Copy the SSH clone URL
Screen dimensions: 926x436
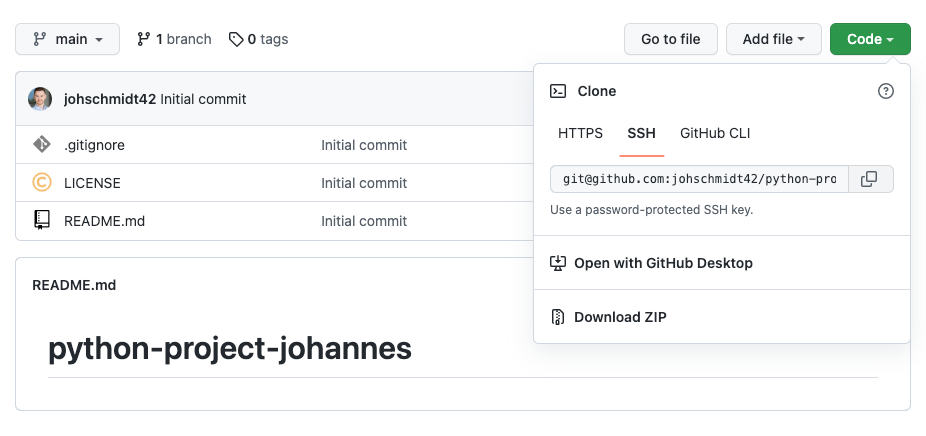click(869, 179)
